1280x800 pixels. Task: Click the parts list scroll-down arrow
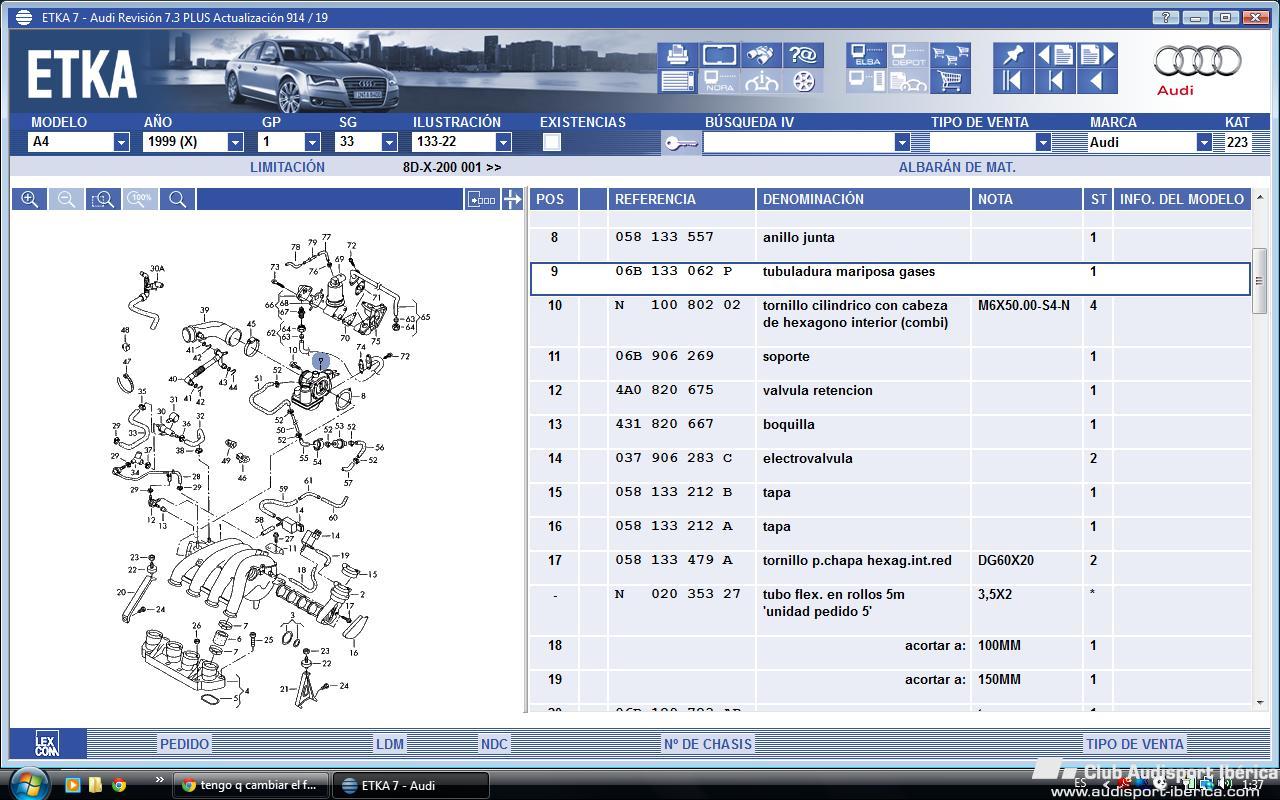[x=1259, y=704]
